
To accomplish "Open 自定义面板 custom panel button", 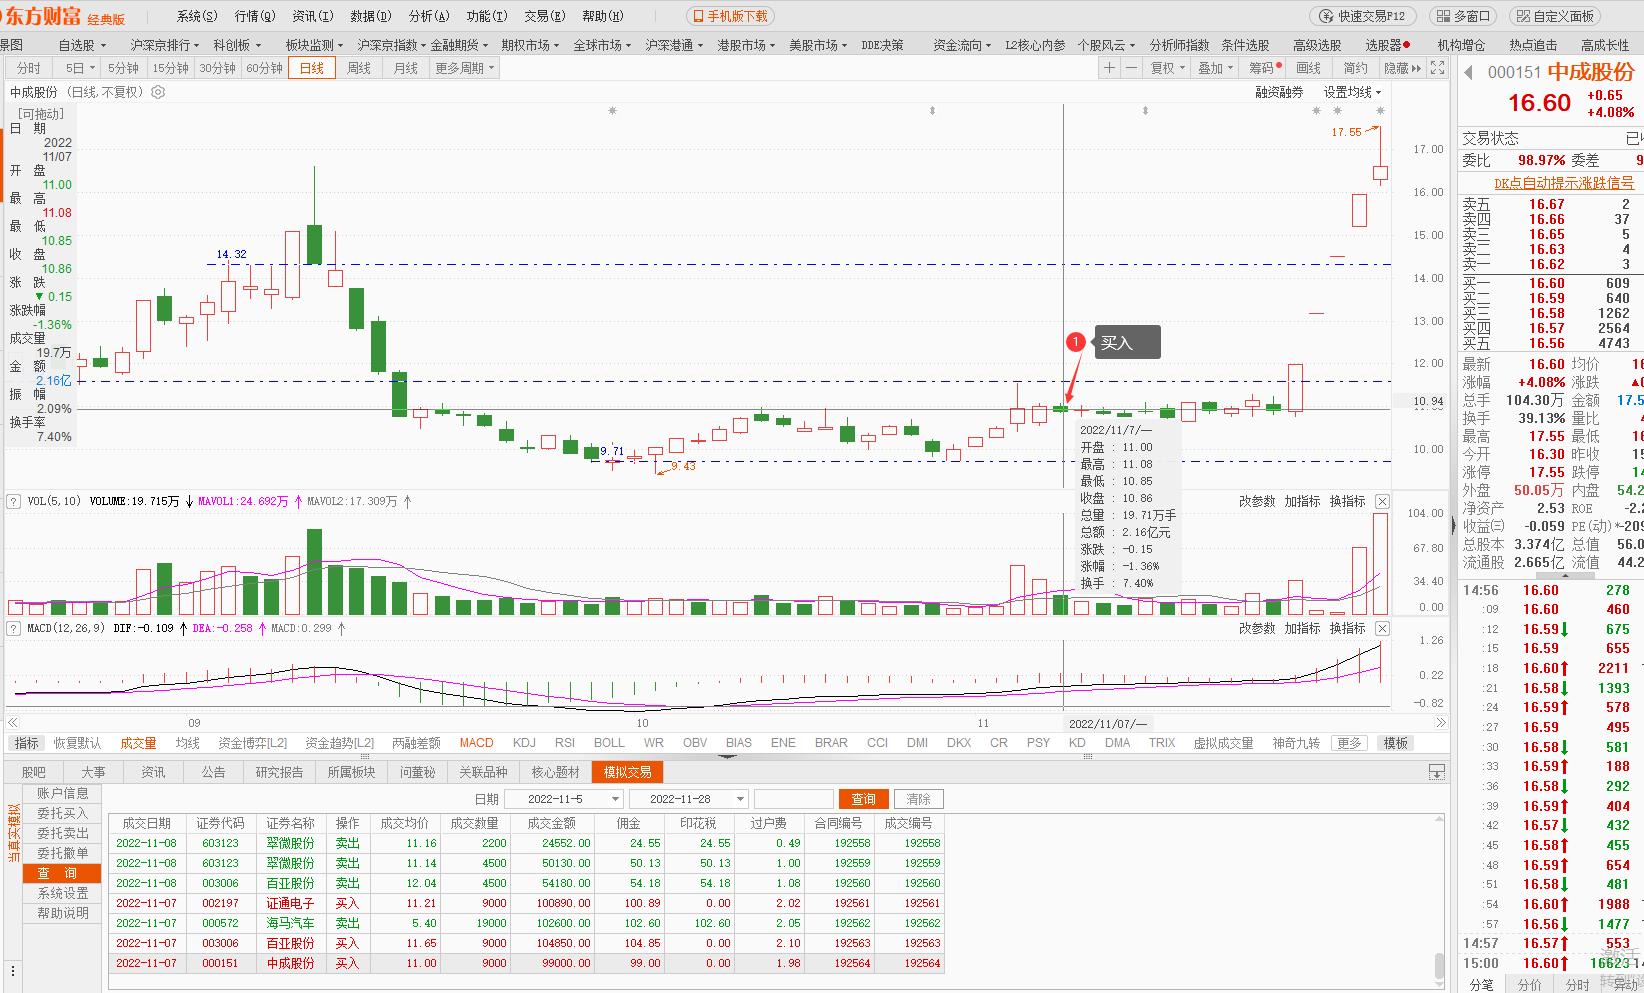I will (1553, 16).
